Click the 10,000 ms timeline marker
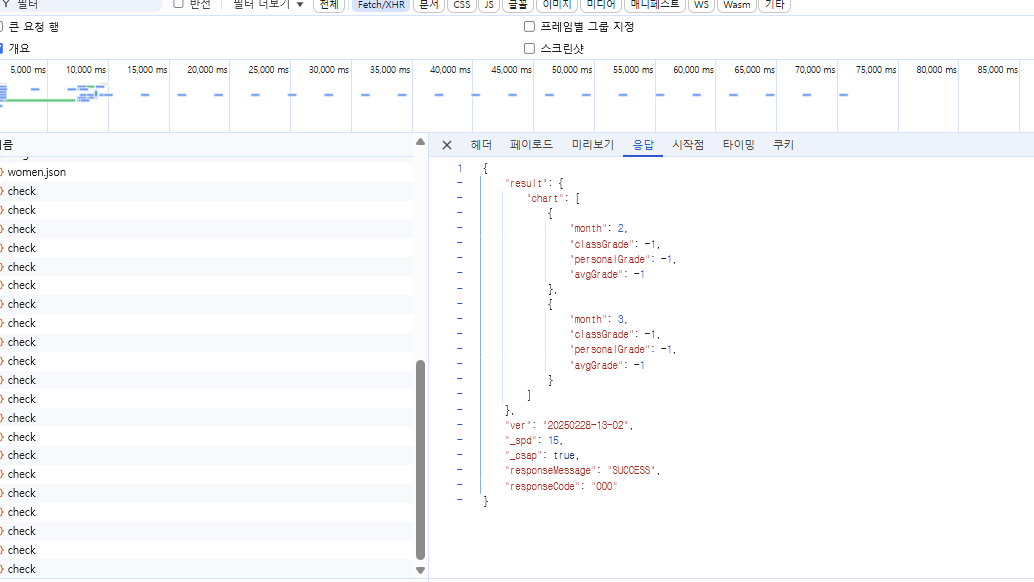Viewport: 1034px width, 582px height. 86,70
